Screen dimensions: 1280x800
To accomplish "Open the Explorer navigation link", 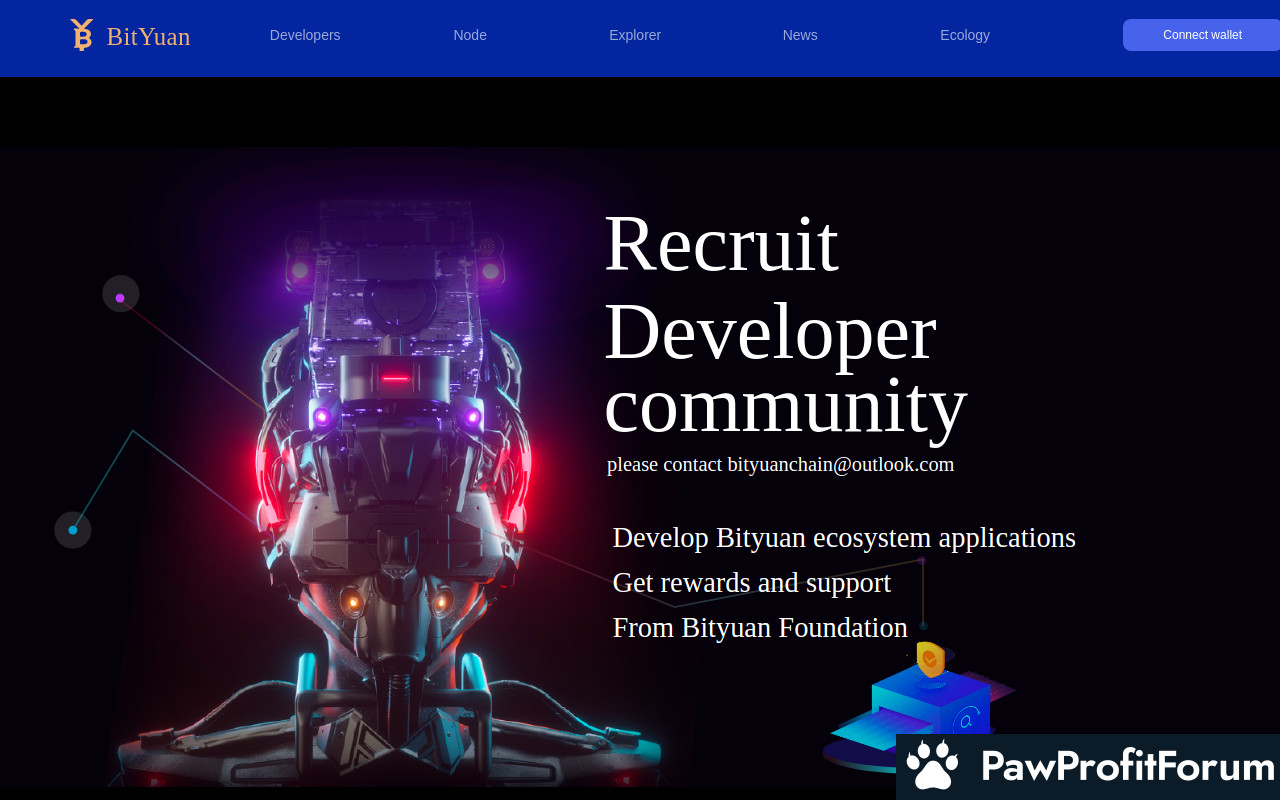I will point(635,35).
